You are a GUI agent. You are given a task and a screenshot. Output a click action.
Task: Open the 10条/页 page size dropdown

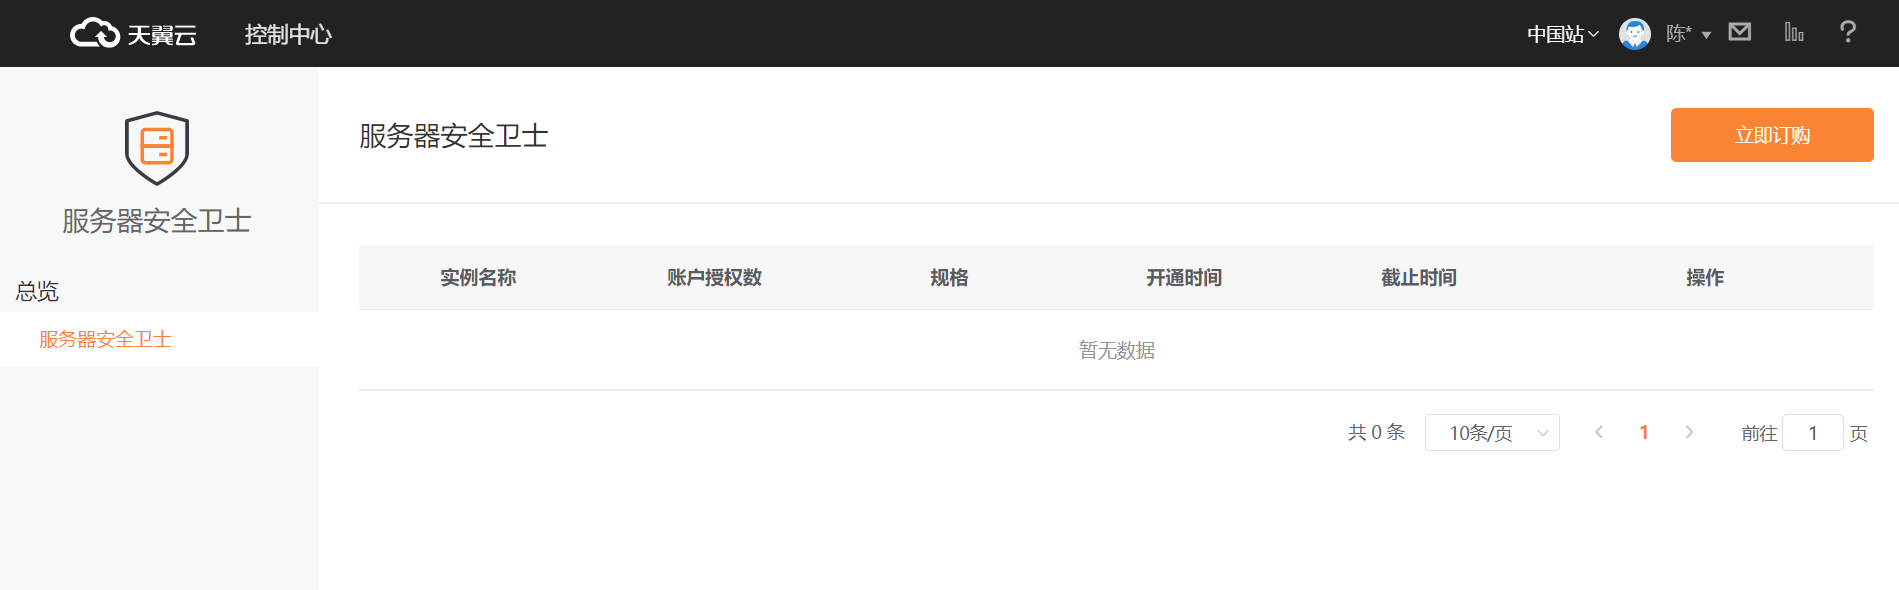coord(1492,433)
